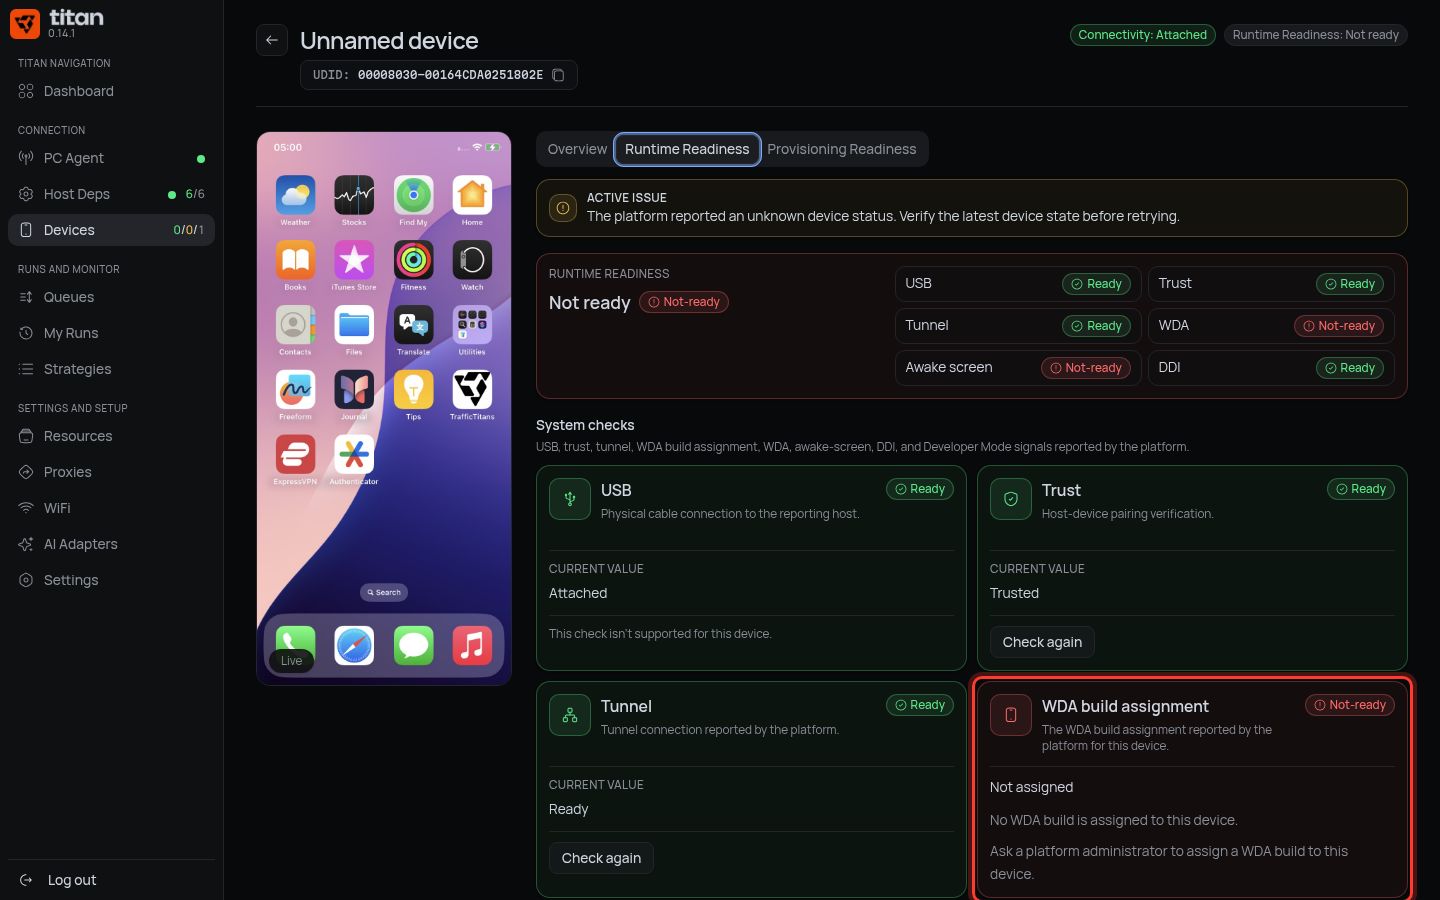This screenshot has width=1440, height=900.
Task: Open Safari in the device dock
Action: click(354, 645)
